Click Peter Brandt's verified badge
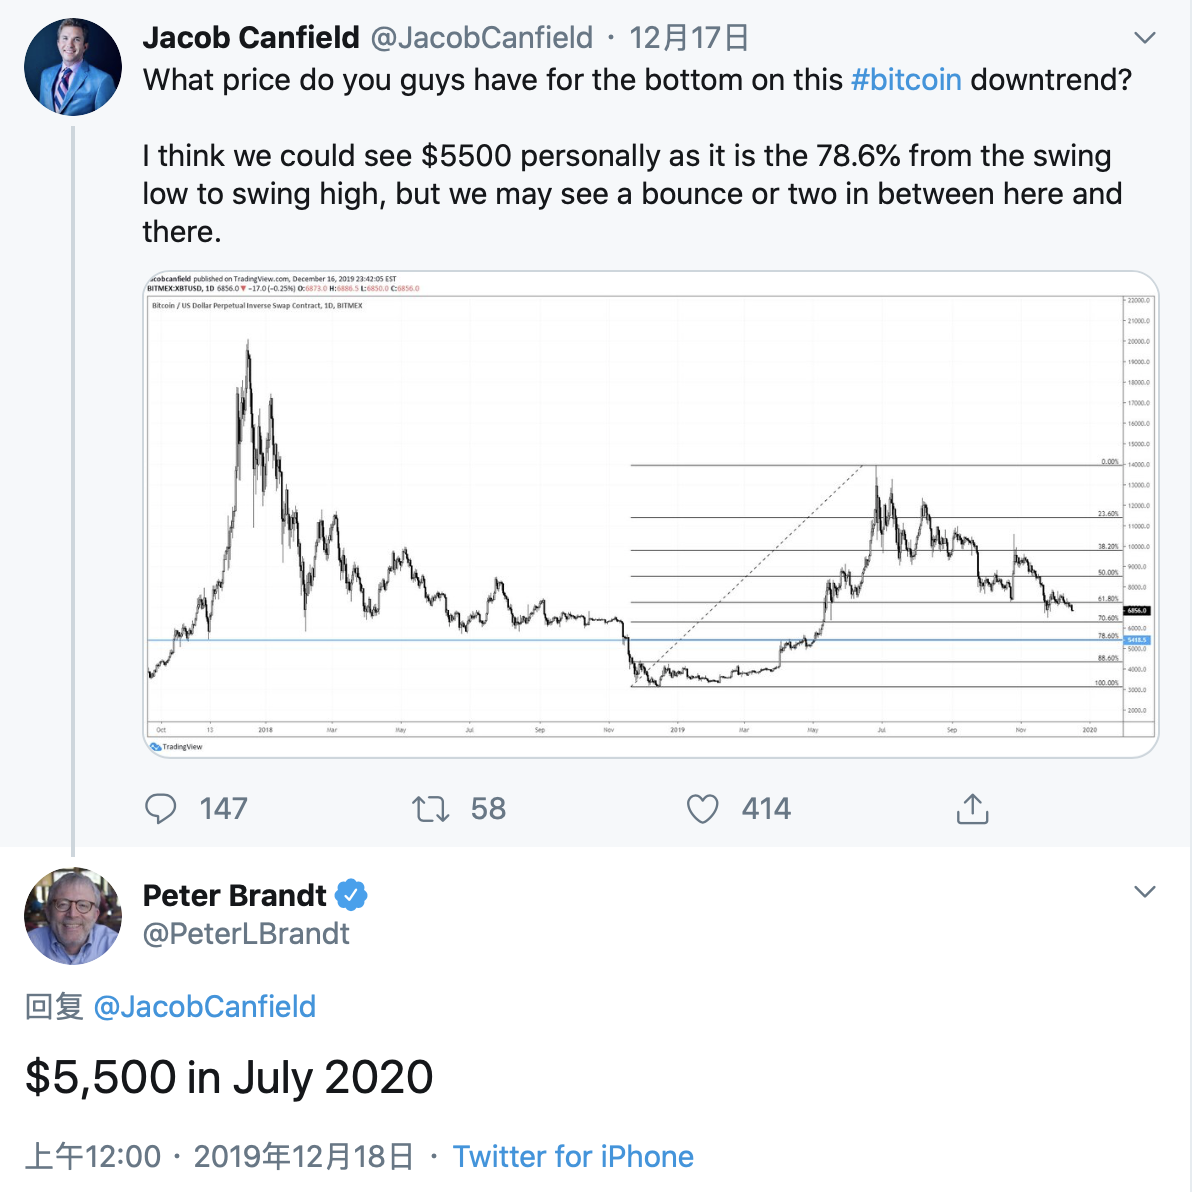The height and width of the screenshot is (1192, 1200). tap(351, 895)
